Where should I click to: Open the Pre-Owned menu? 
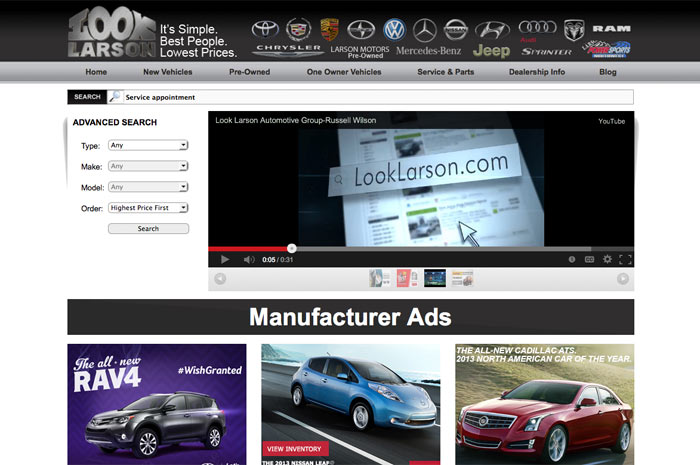(250, 72)
